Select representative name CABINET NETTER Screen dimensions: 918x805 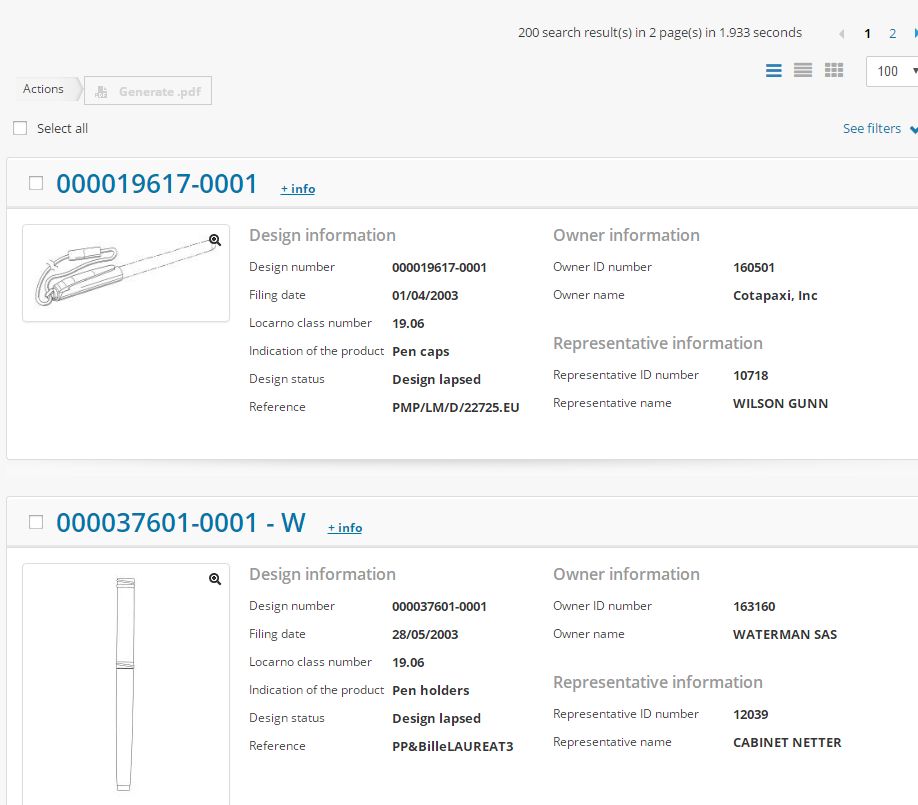(x=787, y=742)
